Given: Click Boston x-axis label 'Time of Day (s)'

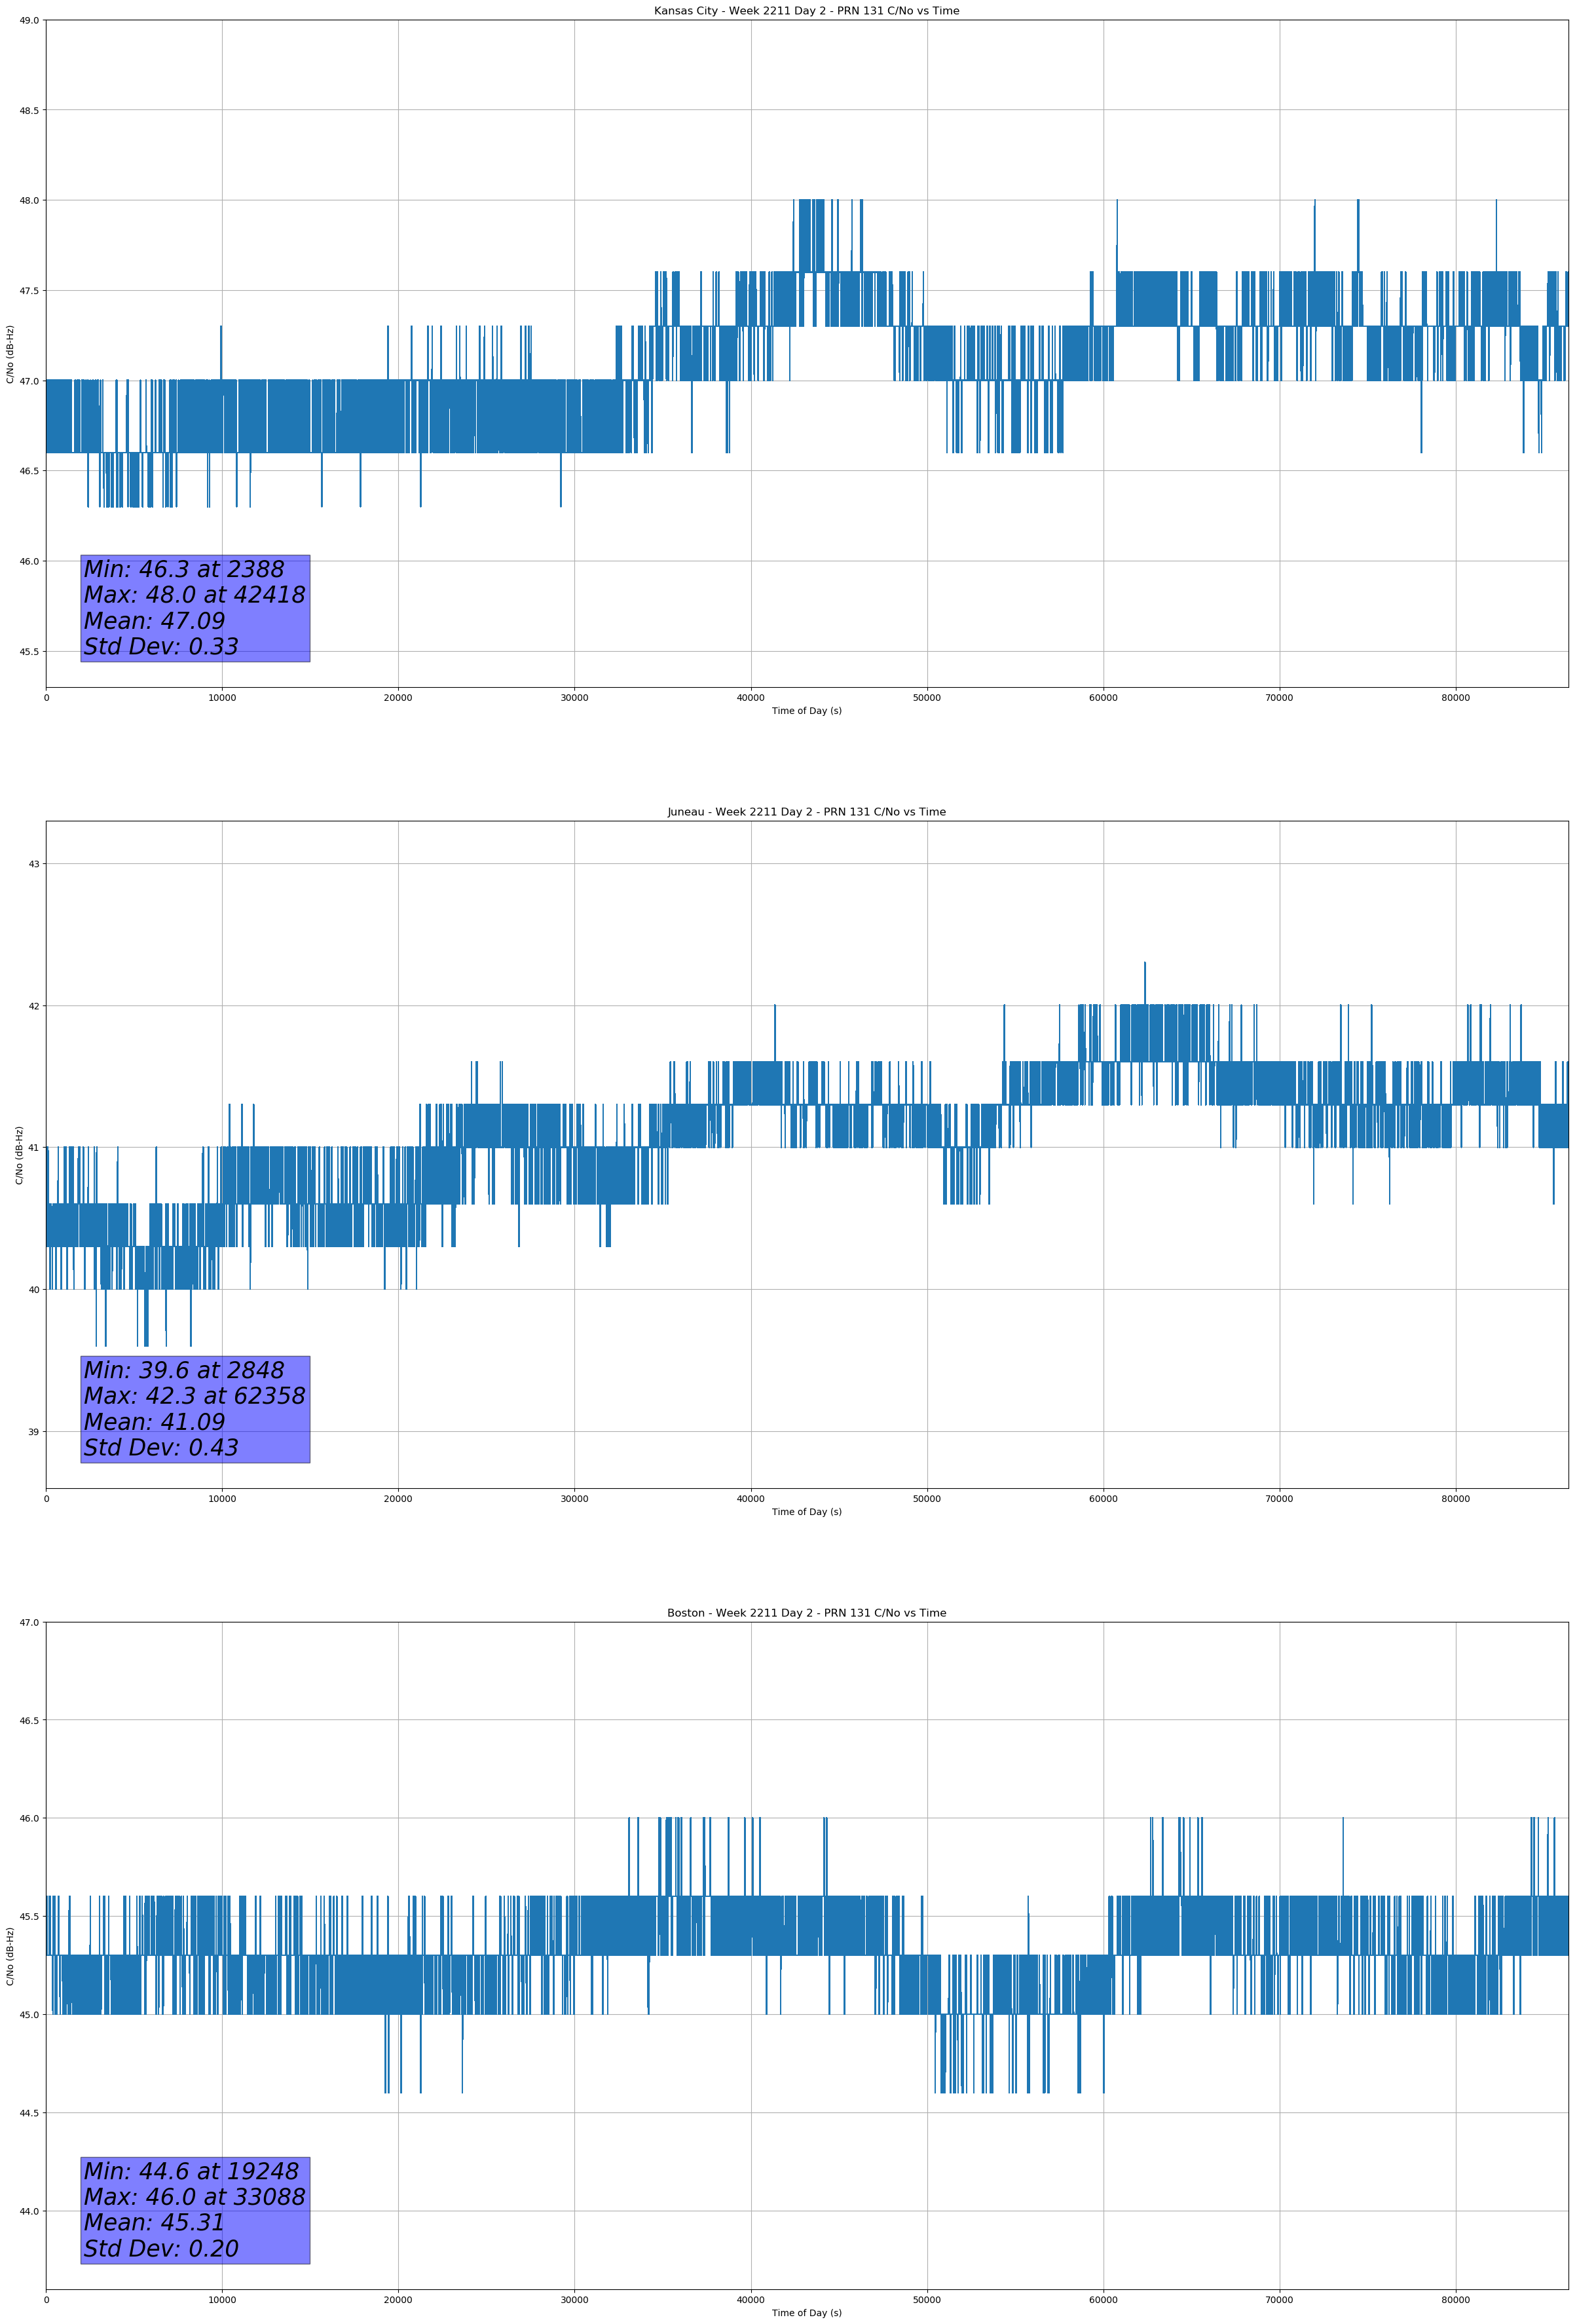Looking at the screenshot, I should (x=806, y=2313).
